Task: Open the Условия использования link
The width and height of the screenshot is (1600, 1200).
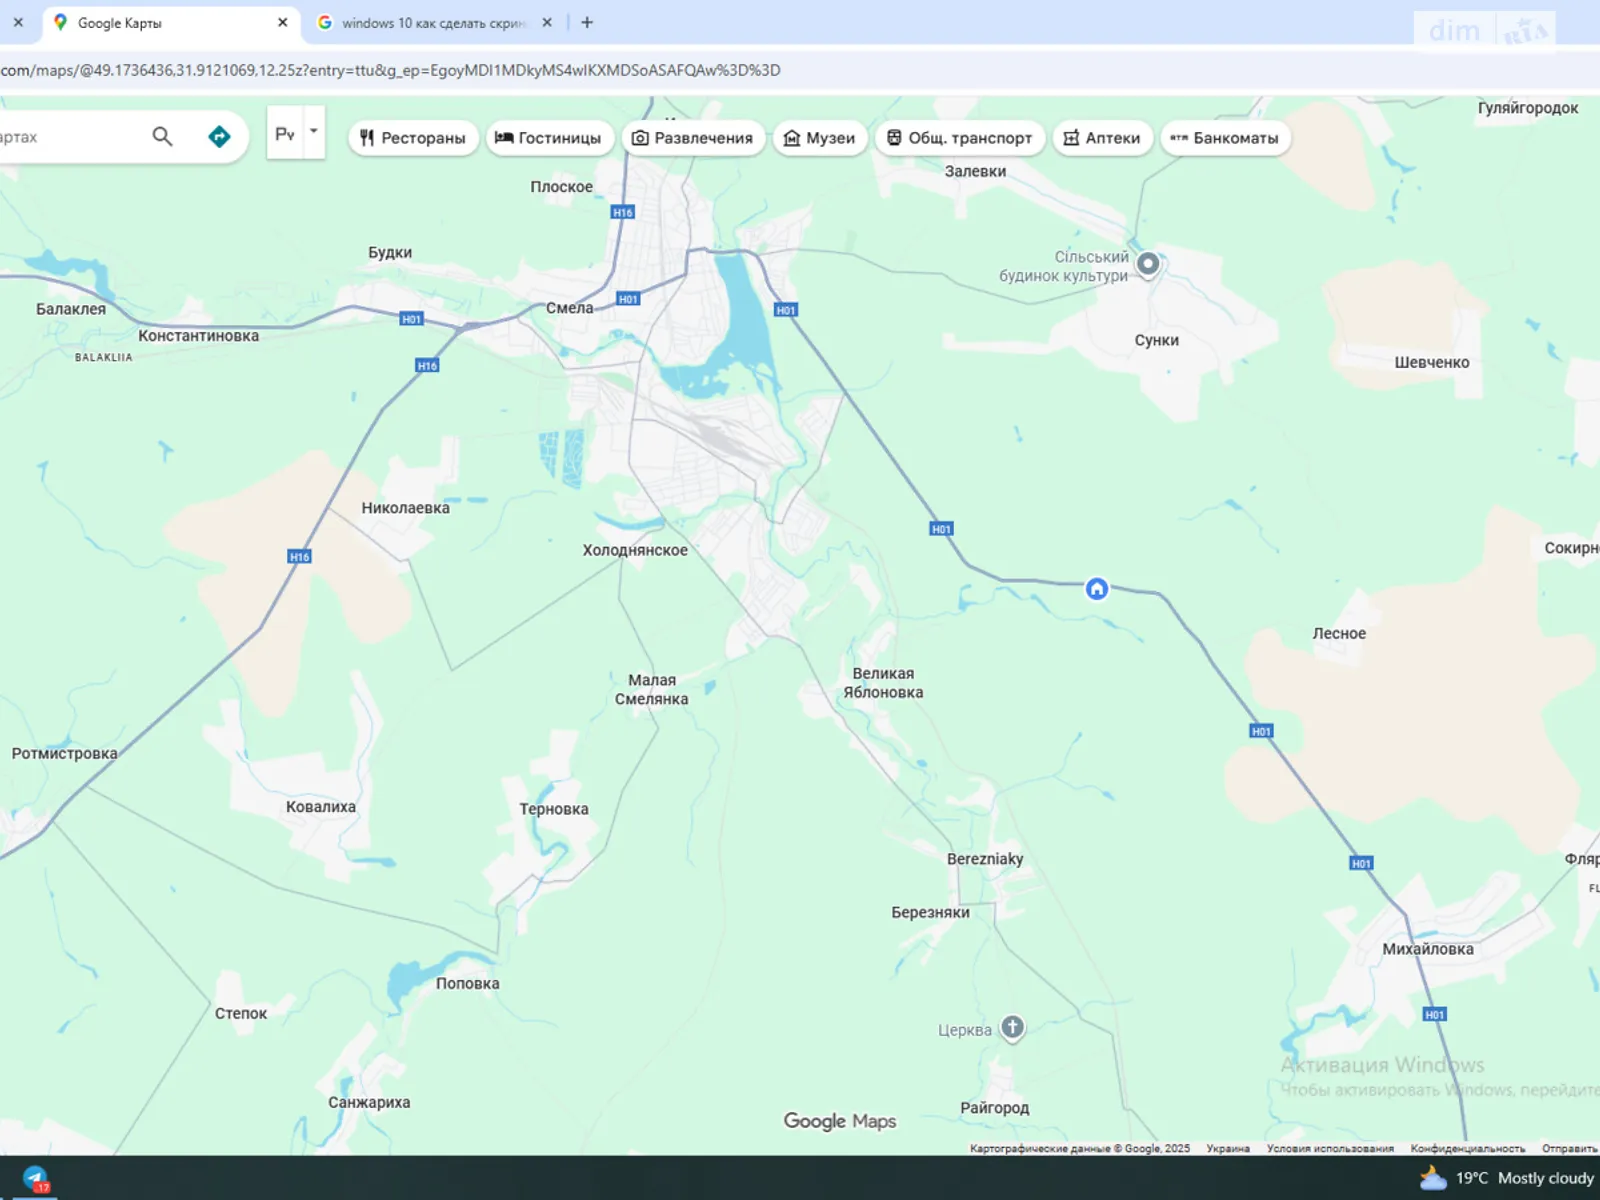Action: pyautogui.click(x=1329, y=1149)
